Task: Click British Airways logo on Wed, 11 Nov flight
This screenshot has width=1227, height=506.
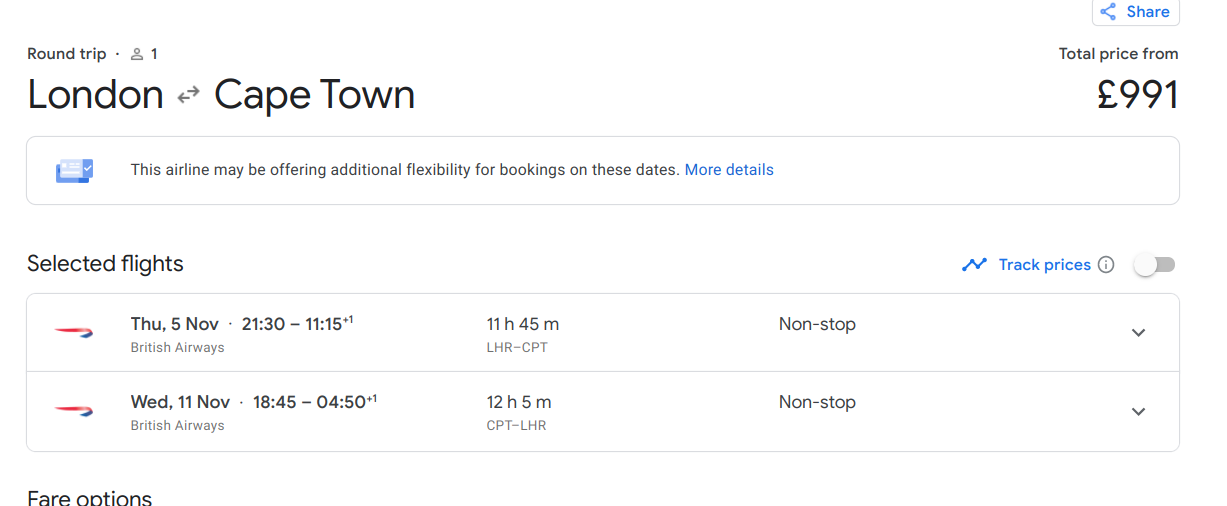Action: 74,411
